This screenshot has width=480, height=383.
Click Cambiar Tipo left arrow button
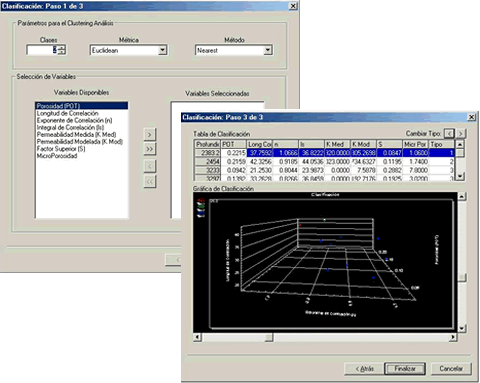coord(449,134)
